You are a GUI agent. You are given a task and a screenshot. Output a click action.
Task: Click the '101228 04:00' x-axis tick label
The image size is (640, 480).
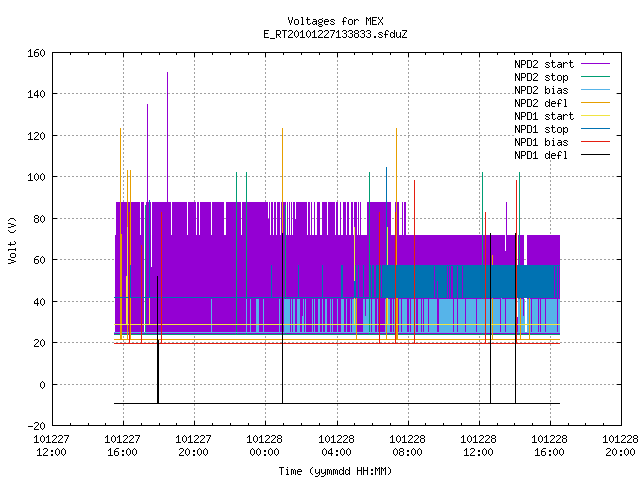click(336, 446)
